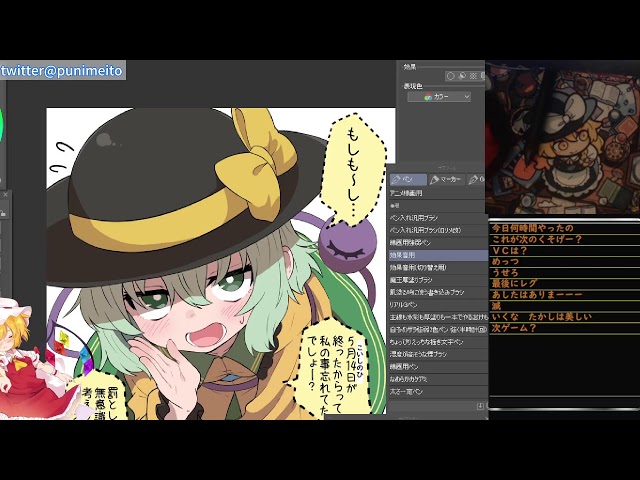Select the なめらかカケアミ brush

click(437, 379)
